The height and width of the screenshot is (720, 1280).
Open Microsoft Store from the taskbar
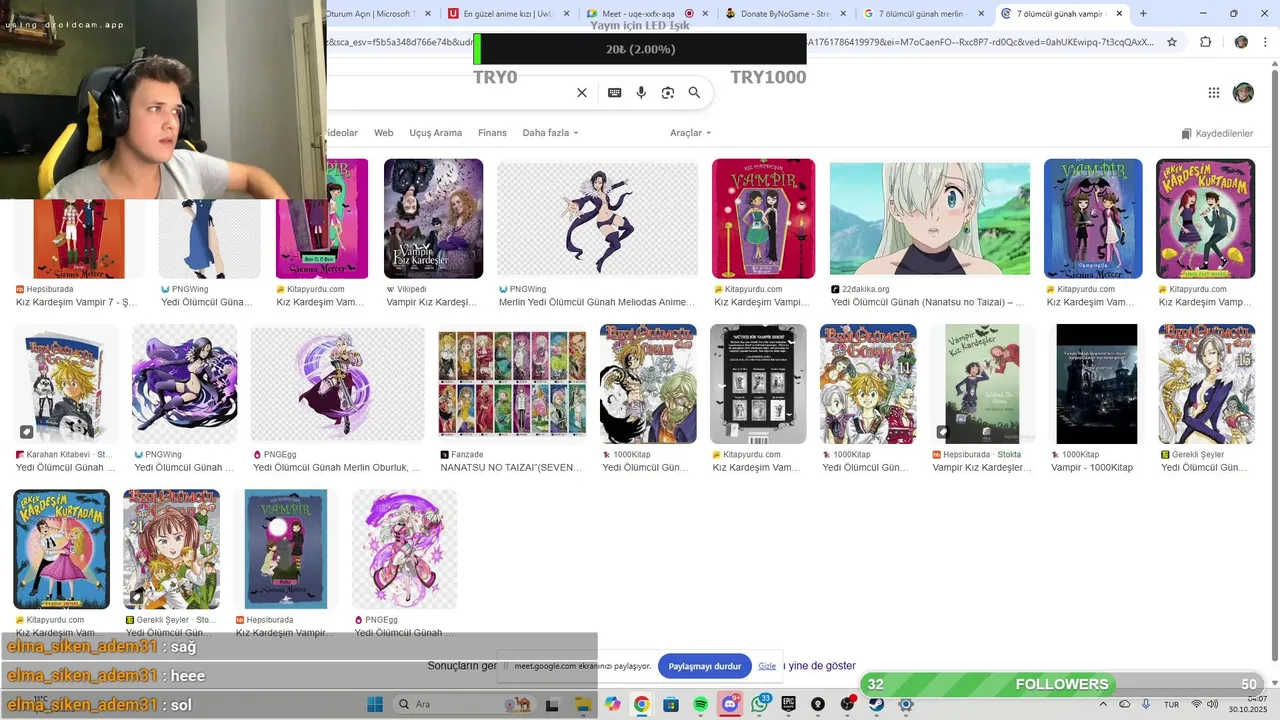671,704
